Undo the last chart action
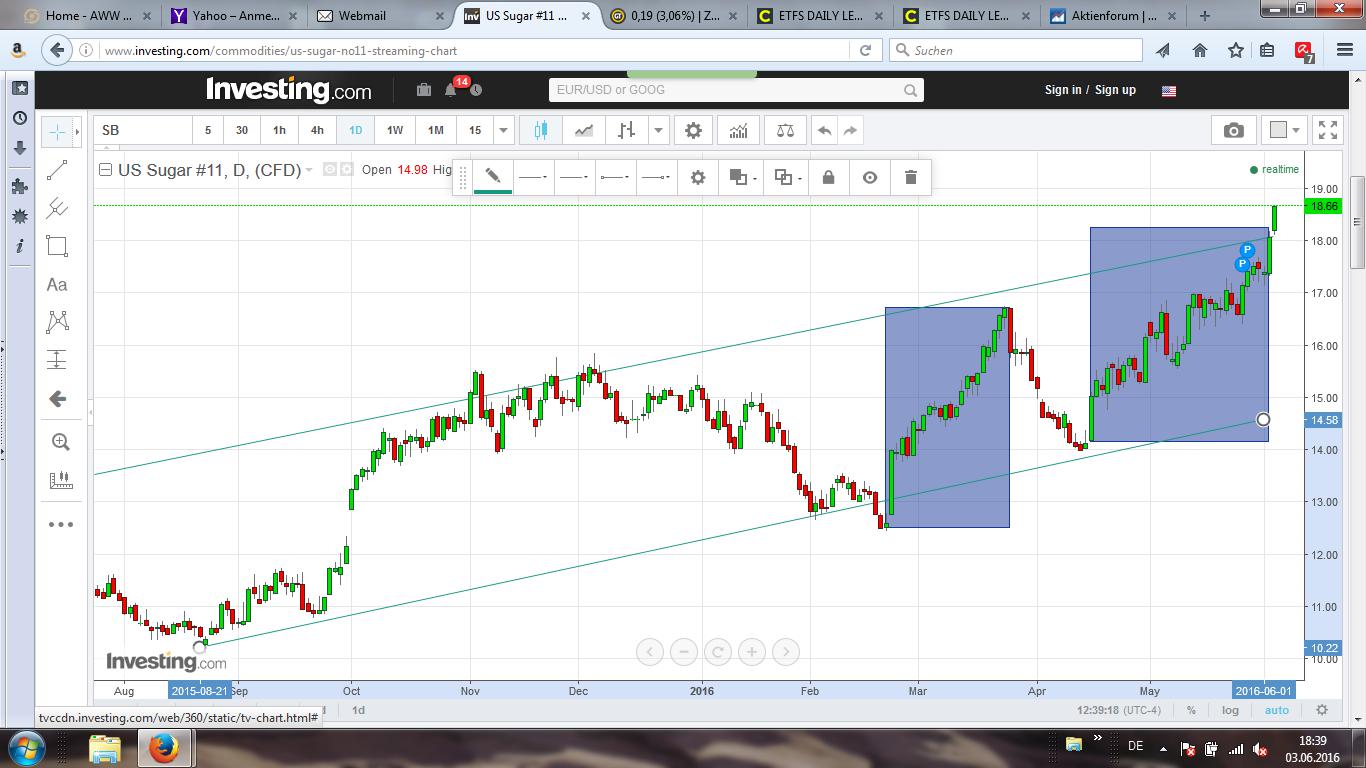The width and height of the screenshot is (1366, 768). (824, 130)
